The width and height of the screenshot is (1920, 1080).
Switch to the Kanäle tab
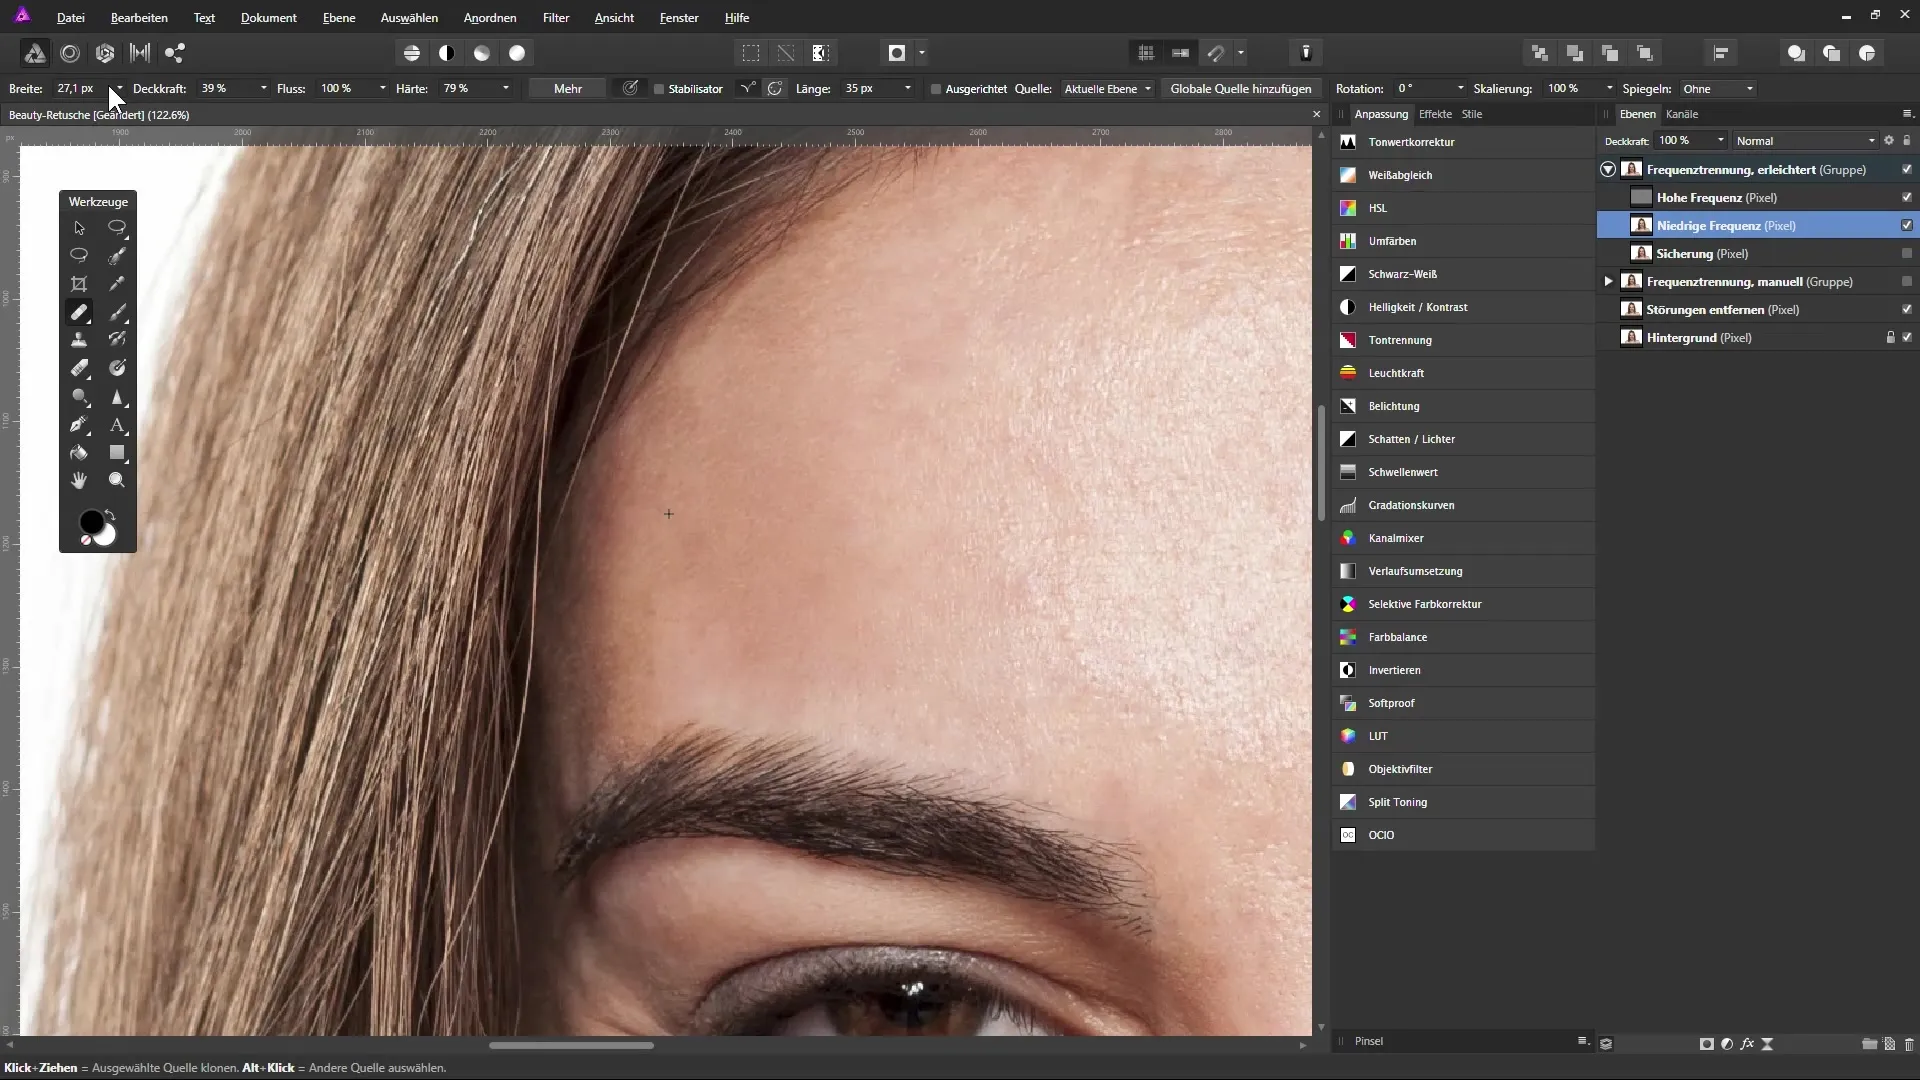pos(1682,114)
